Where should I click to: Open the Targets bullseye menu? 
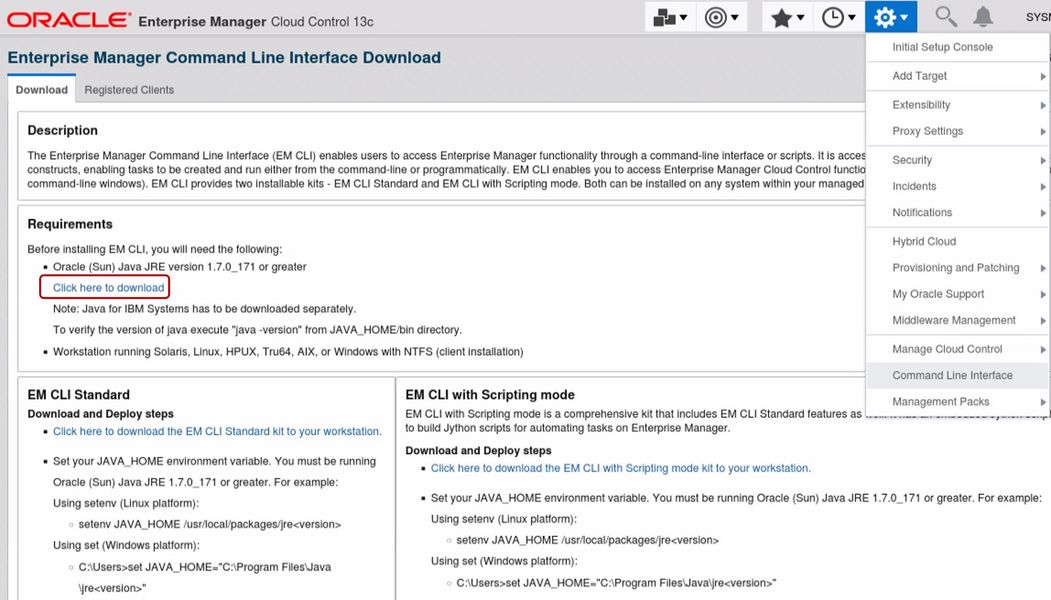click(721, 17)
